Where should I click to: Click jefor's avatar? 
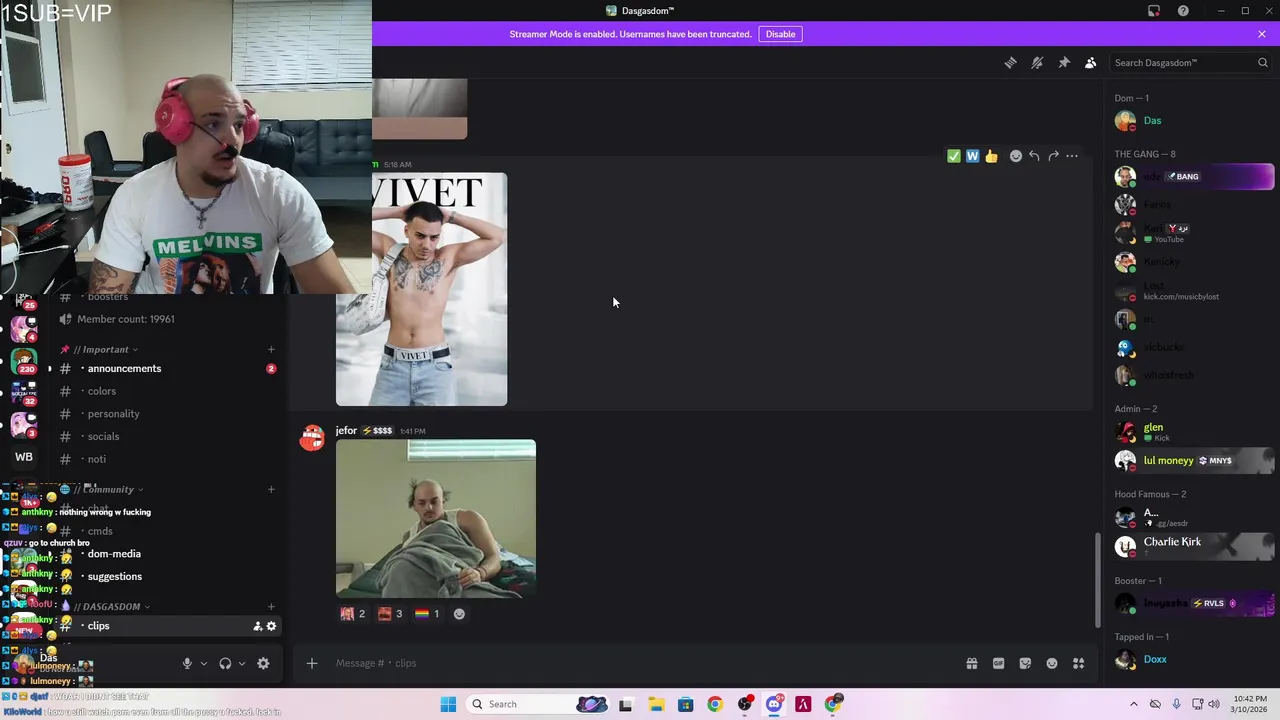point(312,437)
